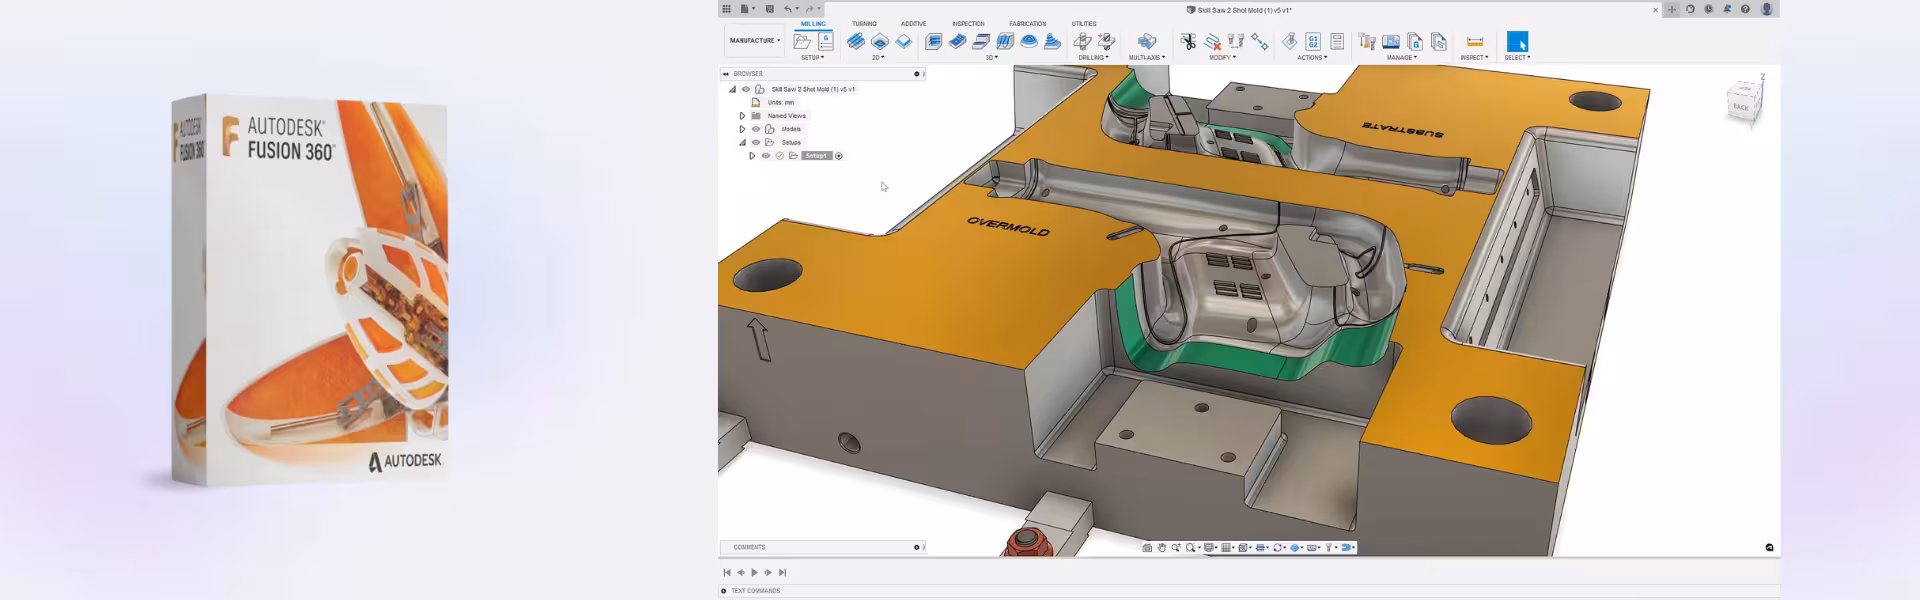Expand the Models node
Image resolution: width=1920 pixels, height=600 pixels.
point(742,129)
